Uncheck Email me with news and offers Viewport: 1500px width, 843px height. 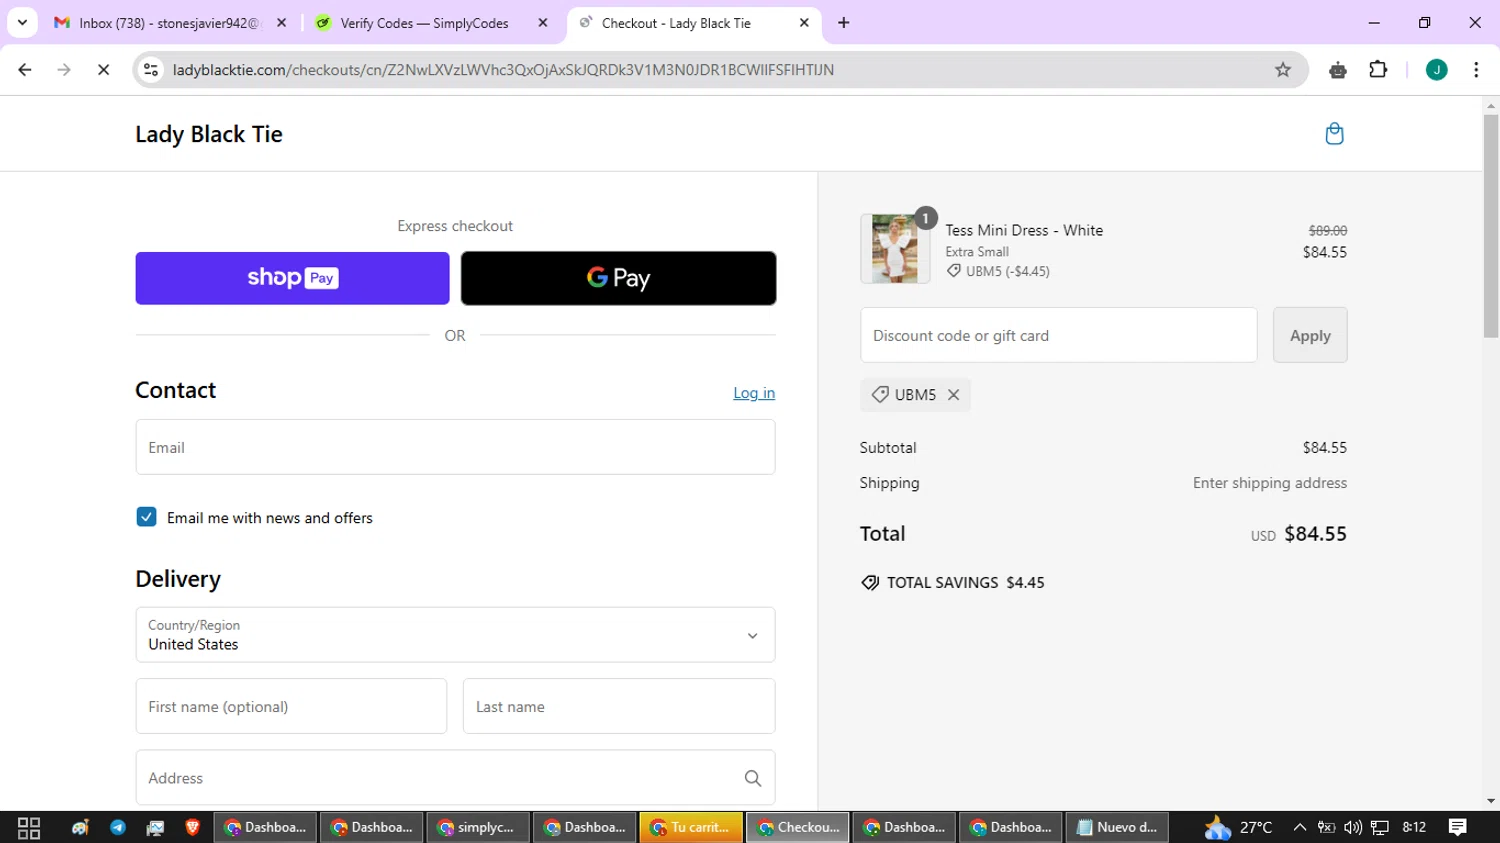click(146, 517)
